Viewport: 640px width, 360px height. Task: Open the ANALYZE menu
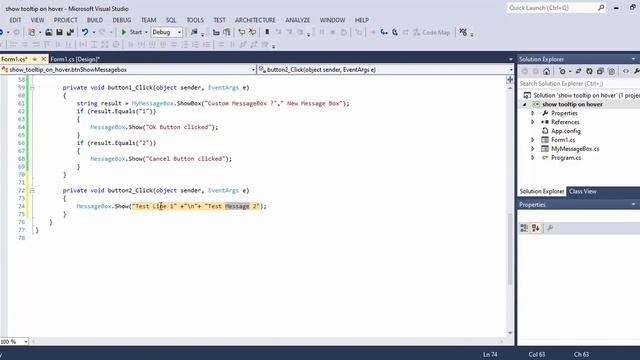click(298, 20)
